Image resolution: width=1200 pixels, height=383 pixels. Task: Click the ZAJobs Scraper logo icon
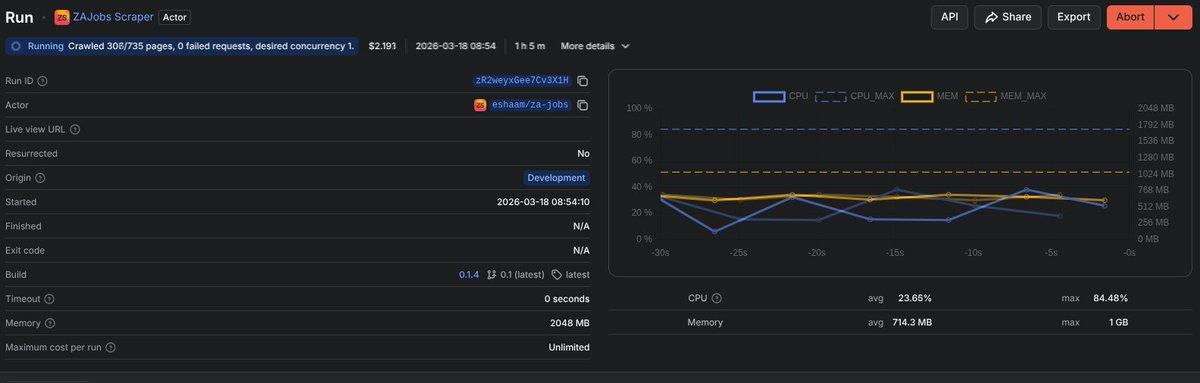[62, 17]
